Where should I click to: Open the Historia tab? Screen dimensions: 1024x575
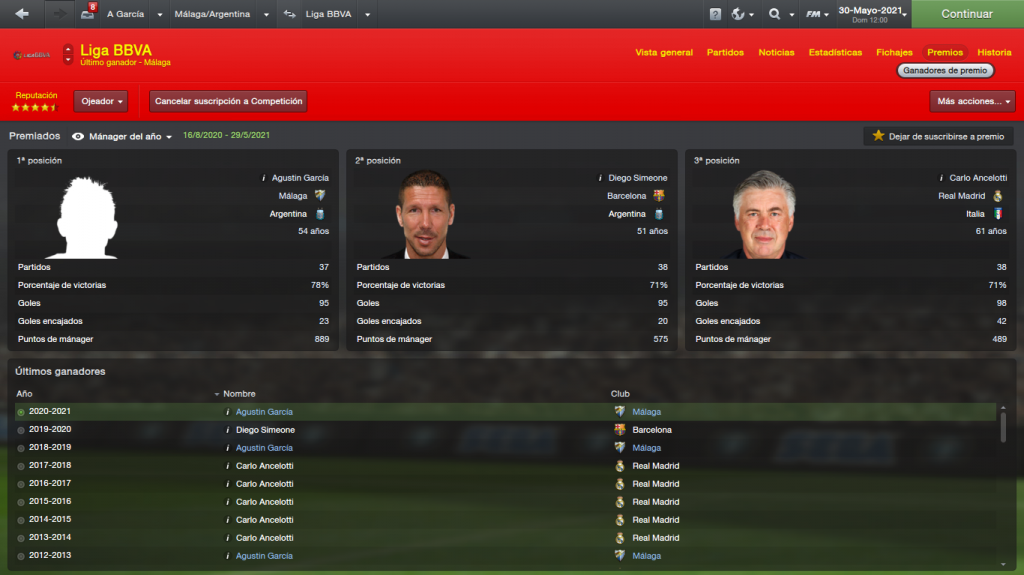[x=994, y=52]
